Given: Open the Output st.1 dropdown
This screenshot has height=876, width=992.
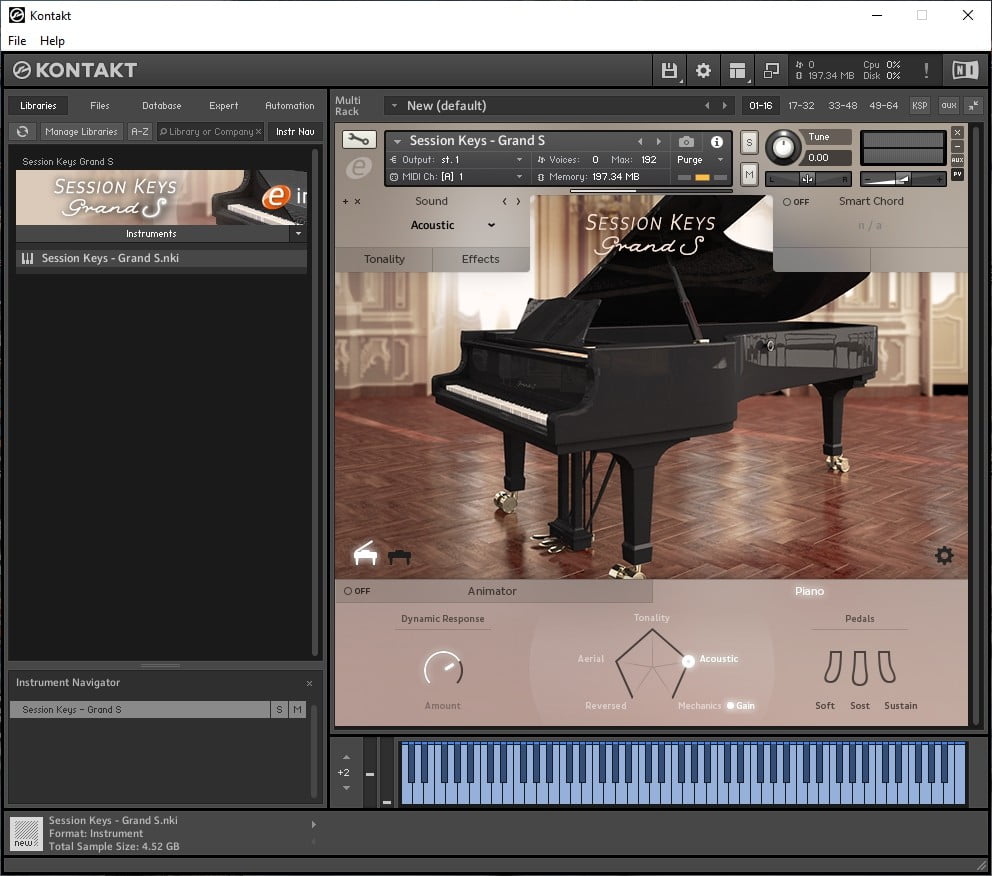Looking at the screenshot, I should 457,159.
